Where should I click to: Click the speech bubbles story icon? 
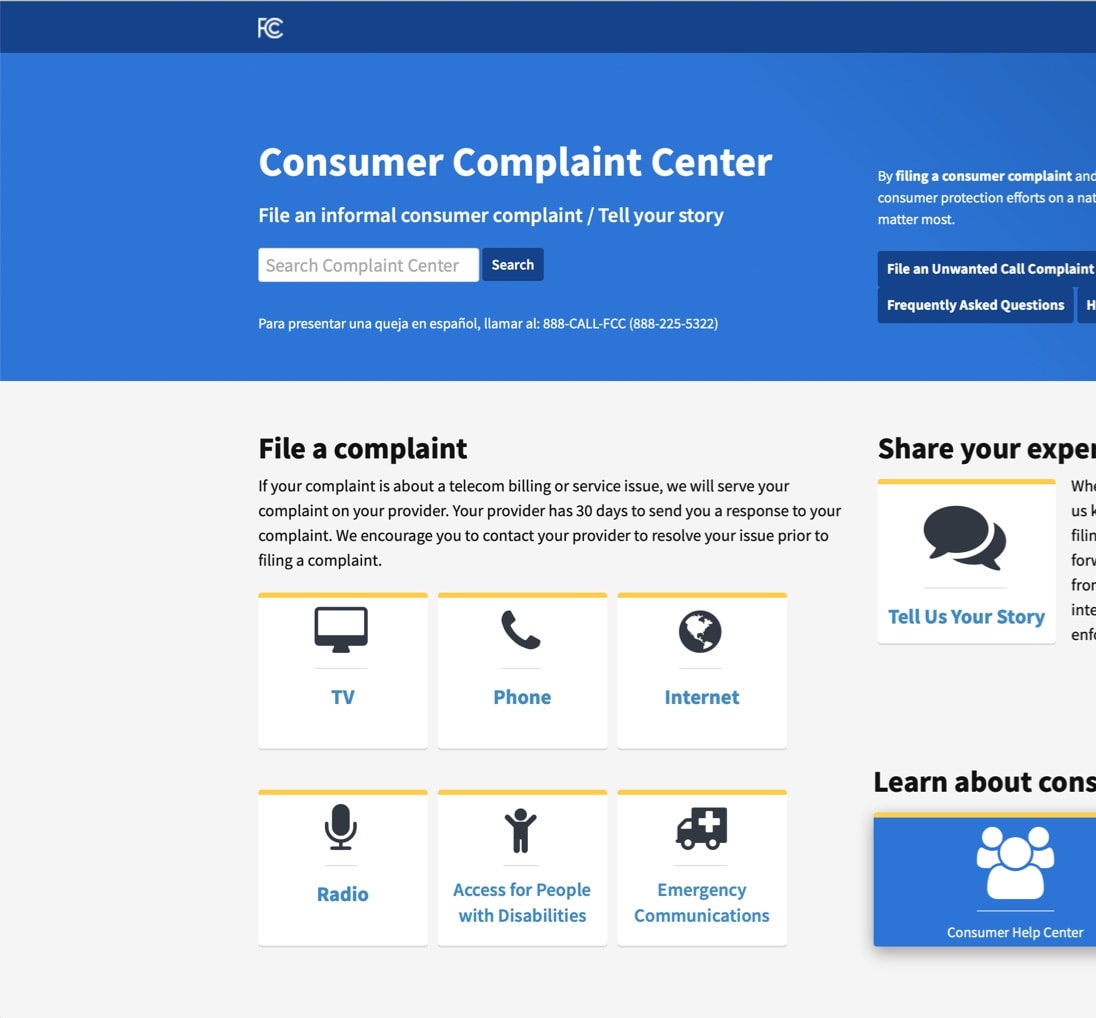tap(965, 538)
